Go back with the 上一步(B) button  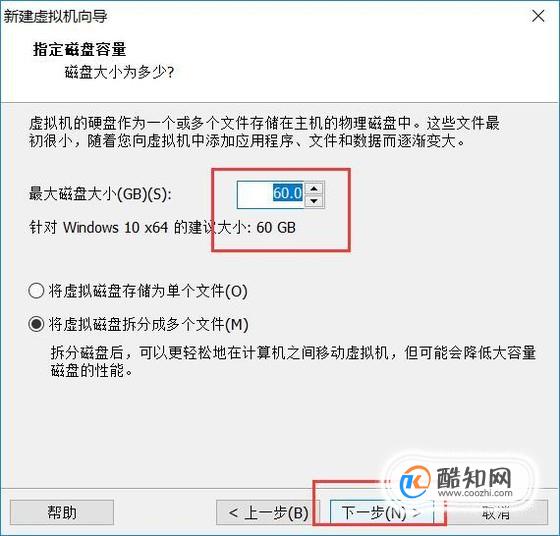coord(268,512)
